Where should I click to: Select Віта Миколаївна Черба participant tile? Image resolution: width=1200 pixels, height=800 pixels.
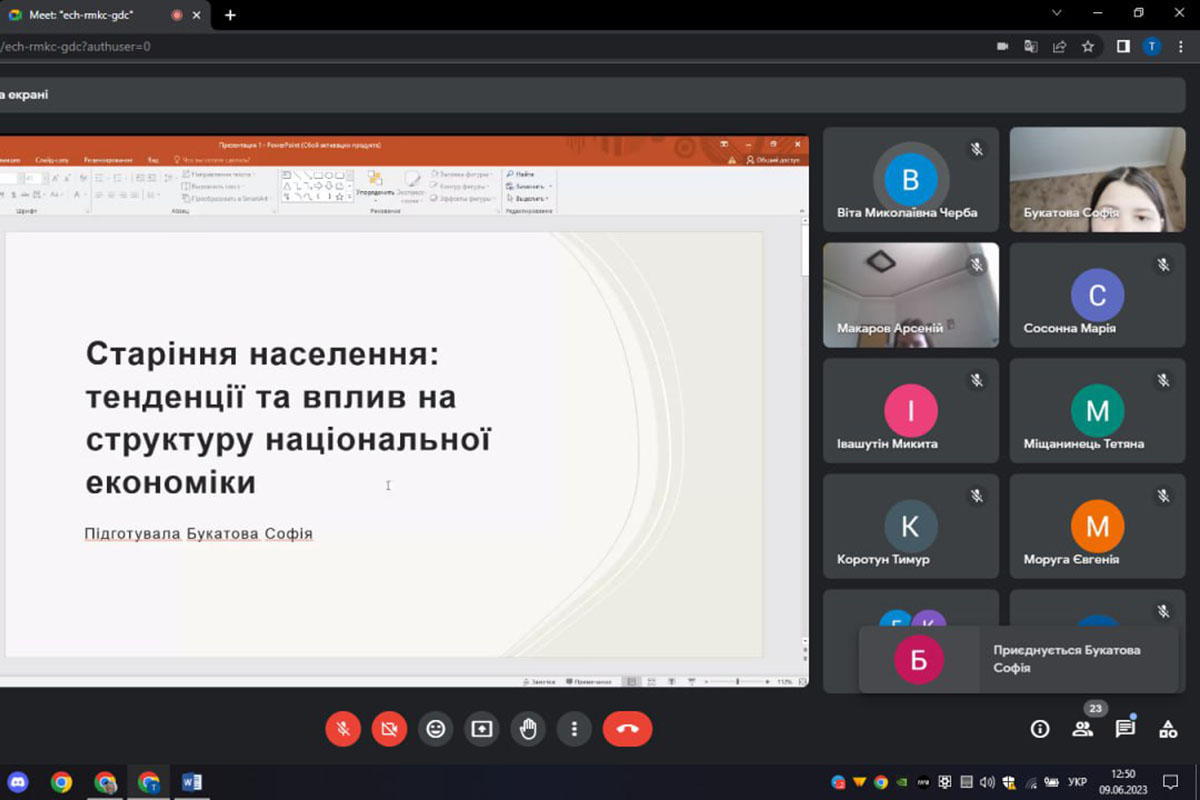[x=911, y=180]
